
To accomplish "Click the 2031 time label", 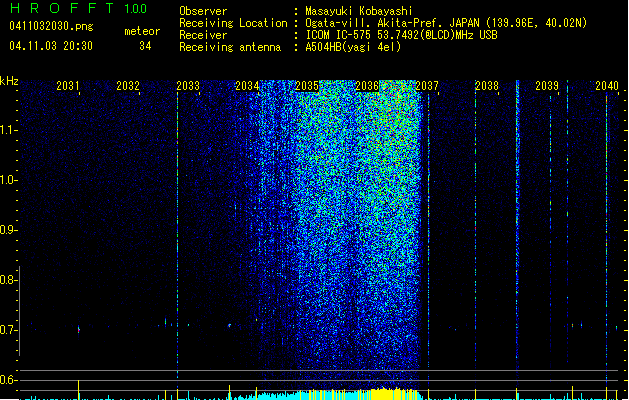I will click(67, 85).
